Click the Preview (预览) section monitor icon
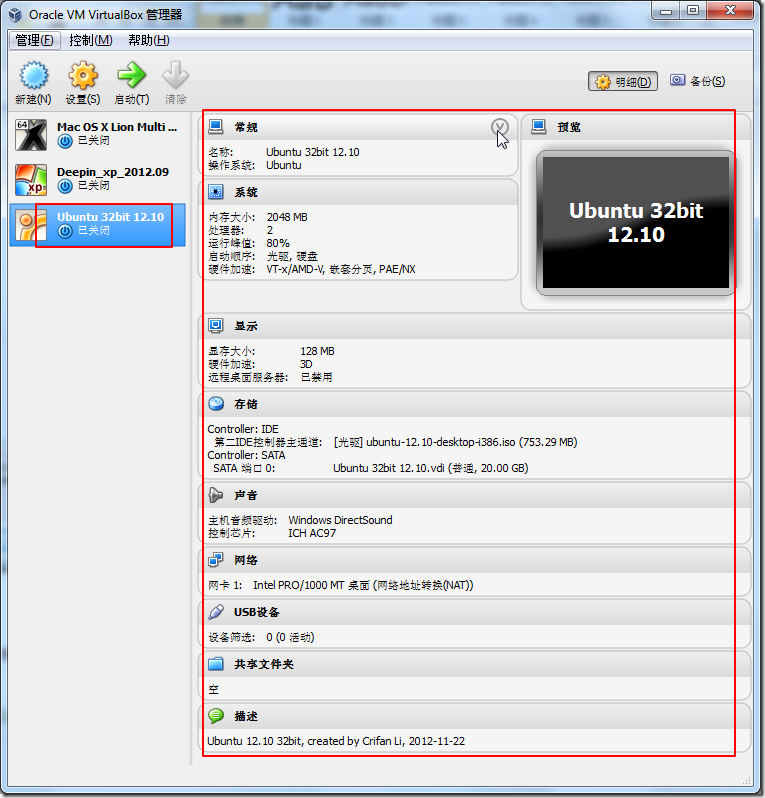The image size is (765, 798). pyautogui.click(x=539, y=127)
